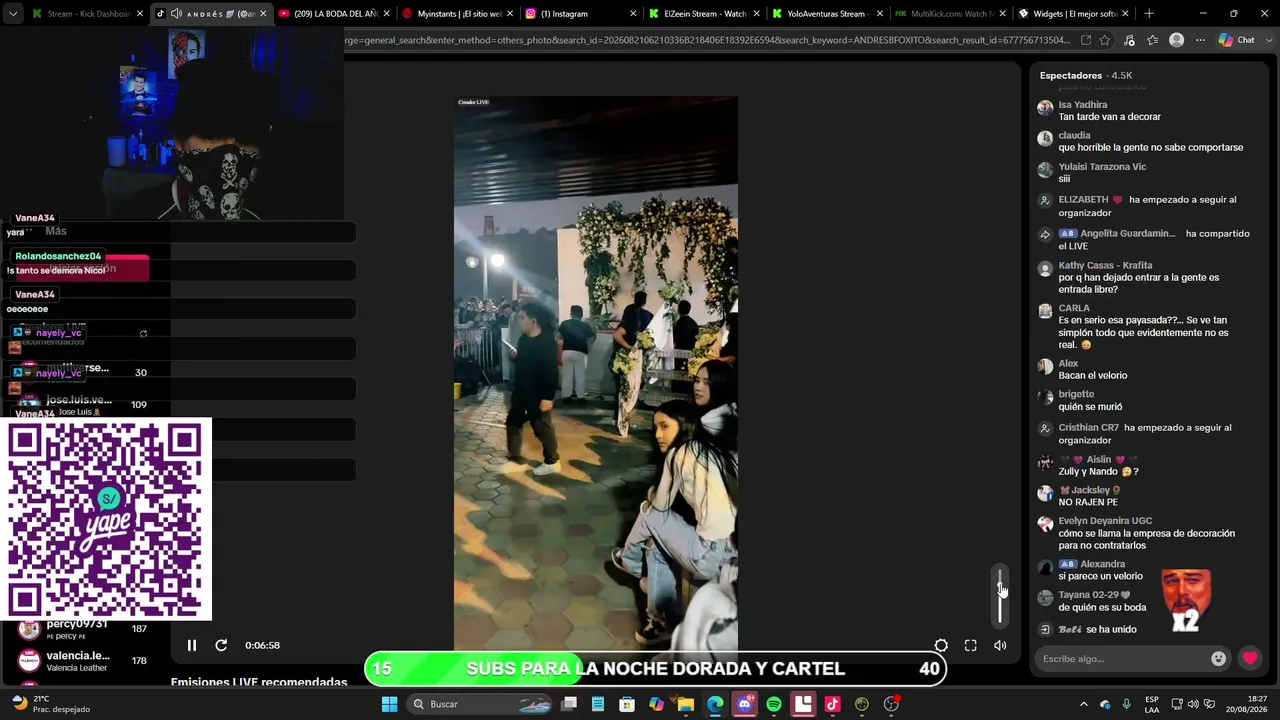This screenshot has width=1280, height=720.
Task: Click the 'Espectadores · 4.5K' viewers header
Action: pos(1086,76)
